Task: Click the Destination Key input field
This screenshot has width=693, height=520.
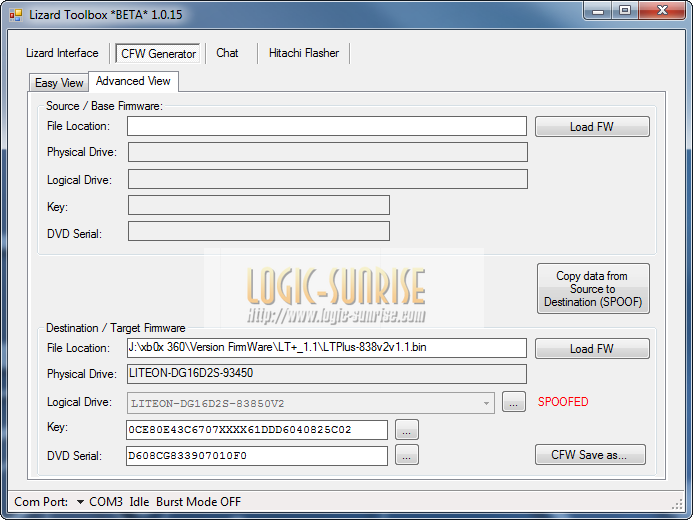Action: (257, 430)
